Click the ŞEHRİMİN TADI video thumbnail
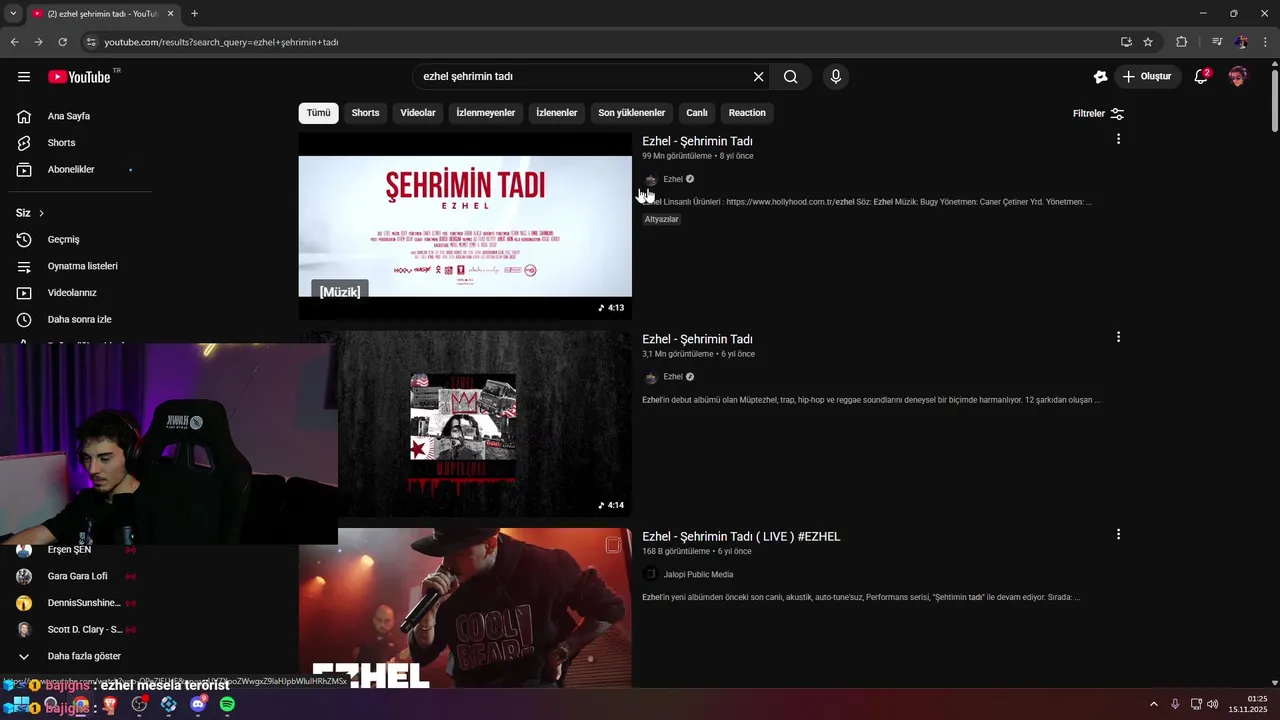Screen dimensions: 1280x720 click(x=465, y=226)
